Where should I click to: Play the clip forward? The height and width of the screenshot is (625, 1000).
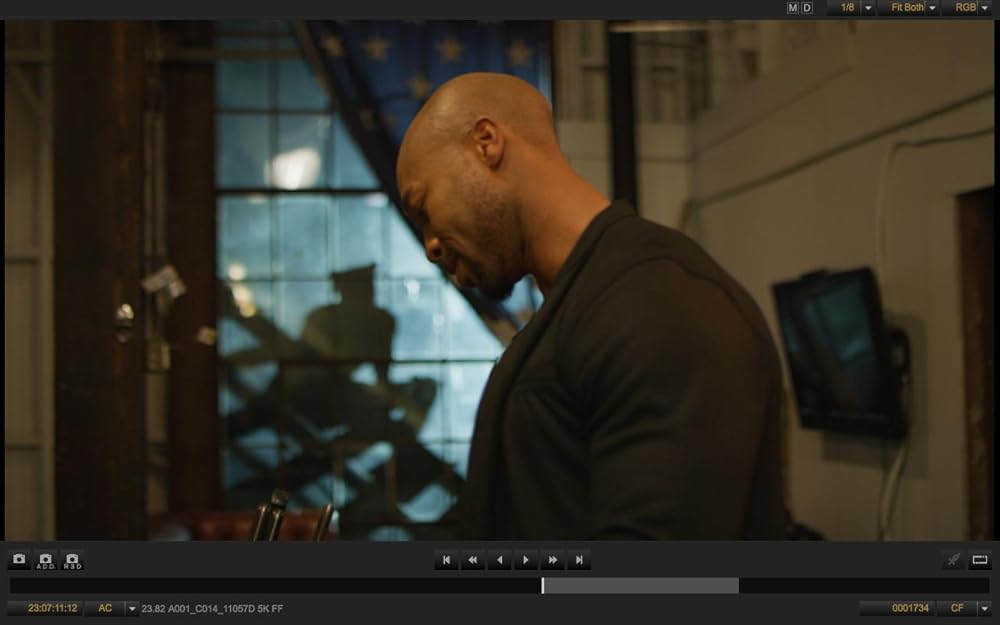pyautogui.click(x=526, y=560)
